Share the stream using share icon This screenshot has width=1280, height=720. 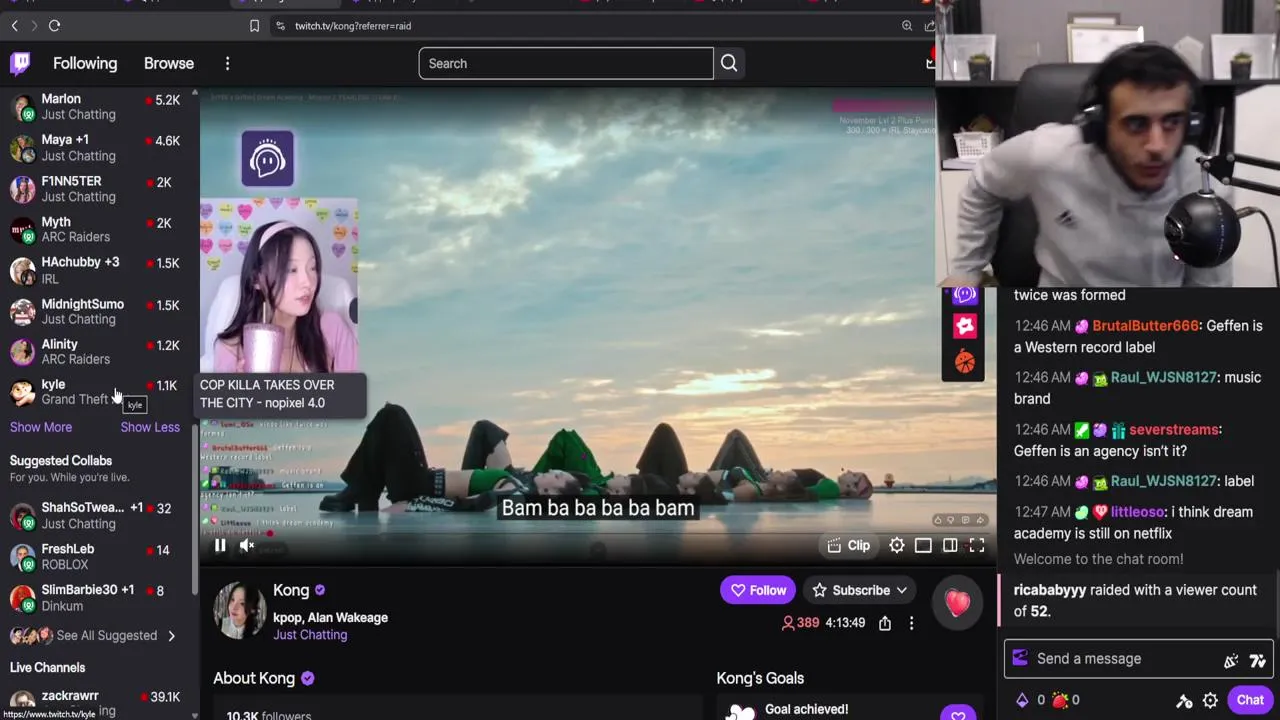point(885,623)
